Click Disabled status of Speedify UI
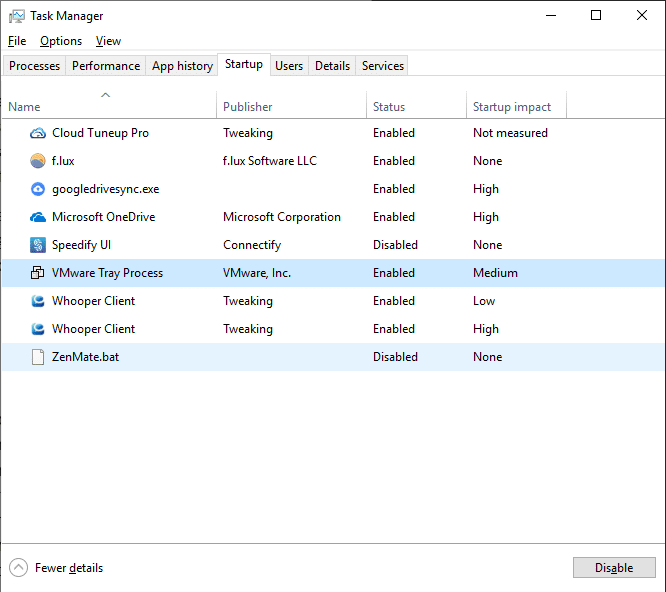The image size is (666, 592). pos(395,245)
